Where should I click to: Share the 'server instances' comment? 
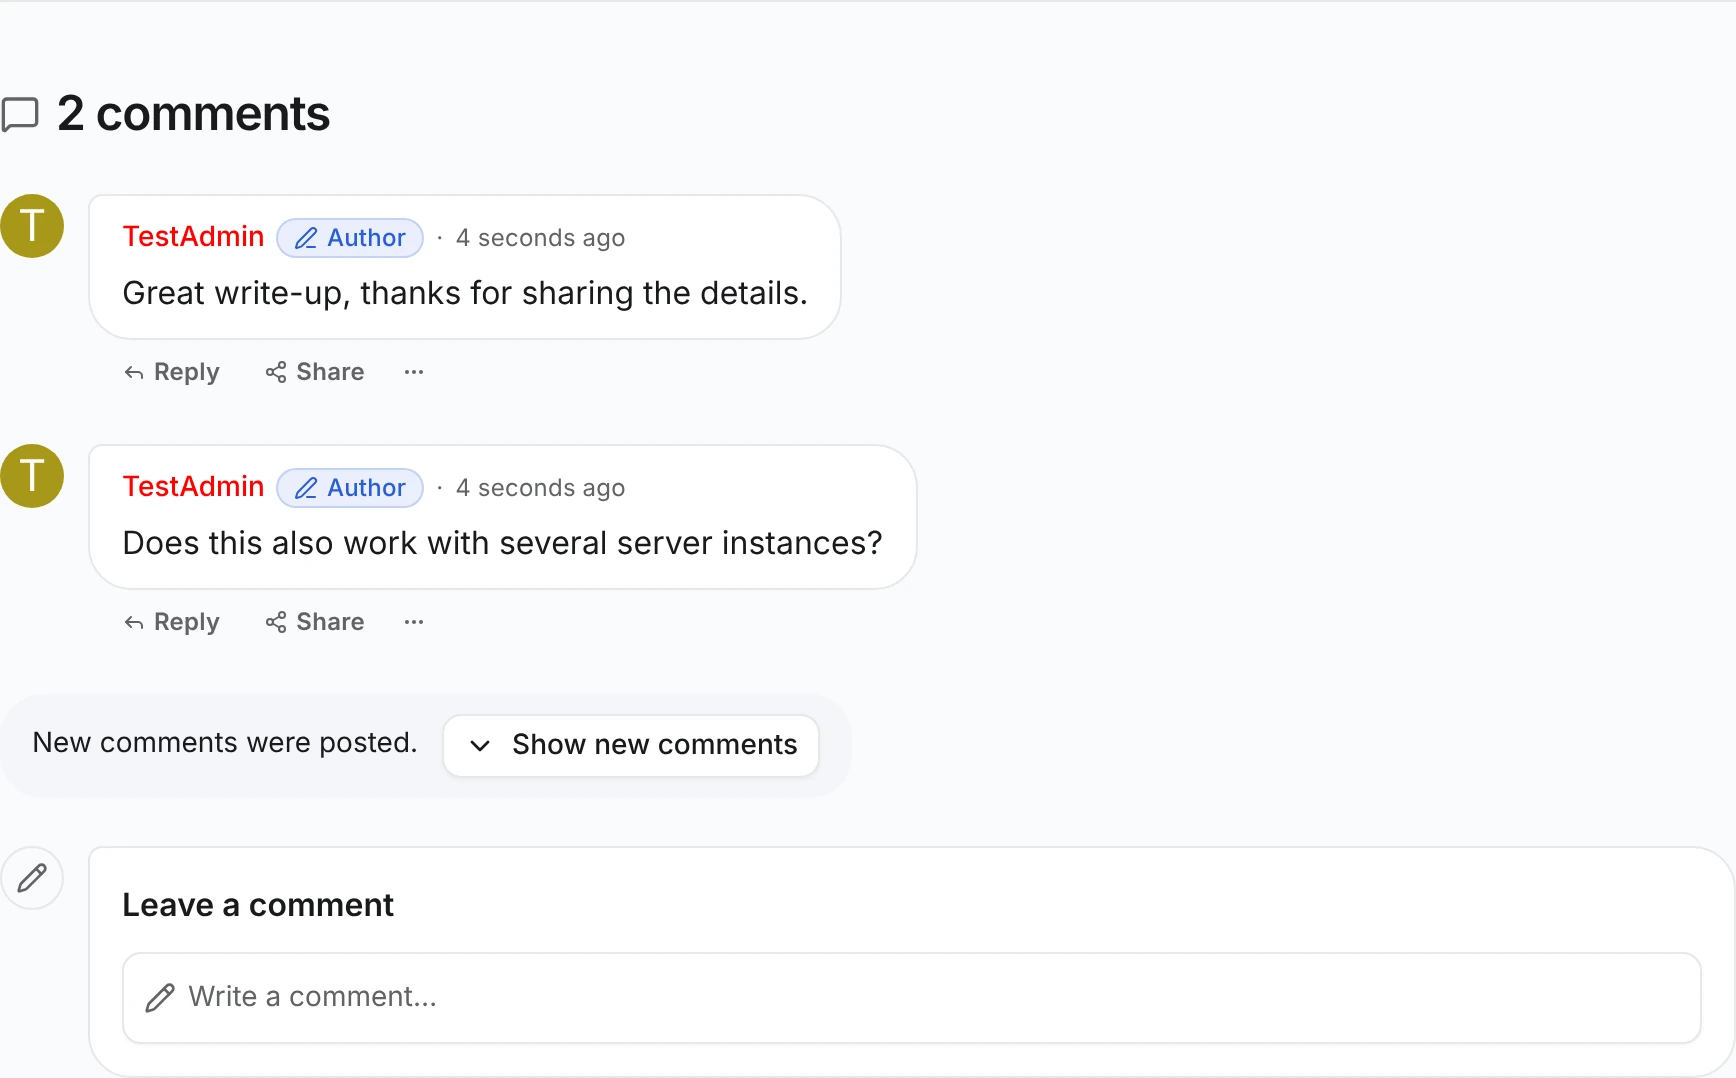(x=315, y=622)
